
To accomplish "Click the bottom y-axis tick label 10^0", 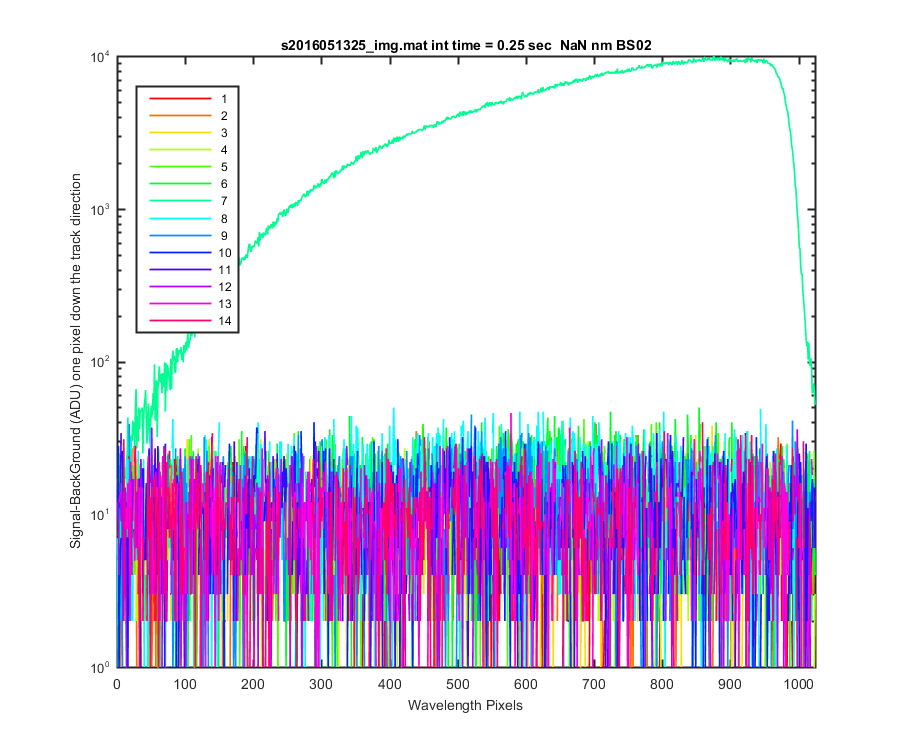I will (100, 667).
